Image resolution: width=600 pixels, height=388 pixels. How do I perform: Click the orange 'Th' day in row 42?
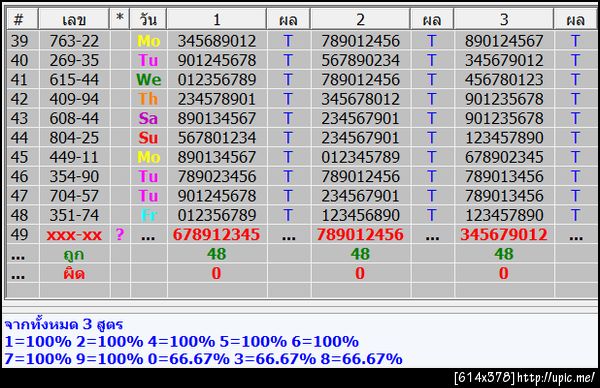click(148, 99)
